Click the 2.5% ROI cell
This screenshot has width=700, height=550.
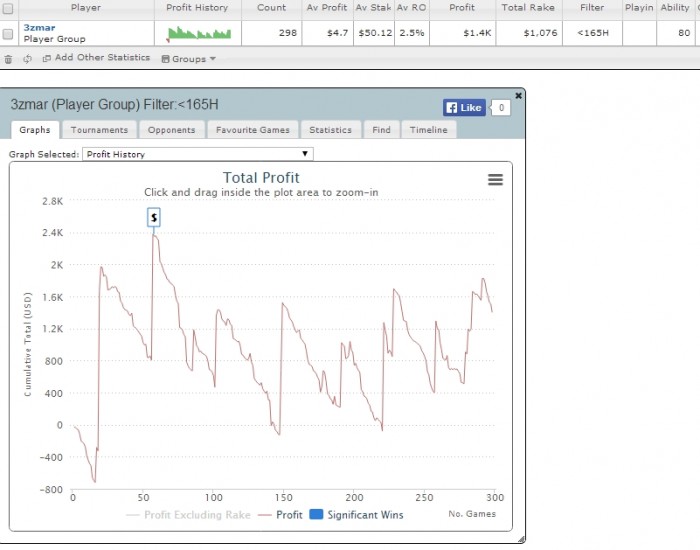click(412, 33)
